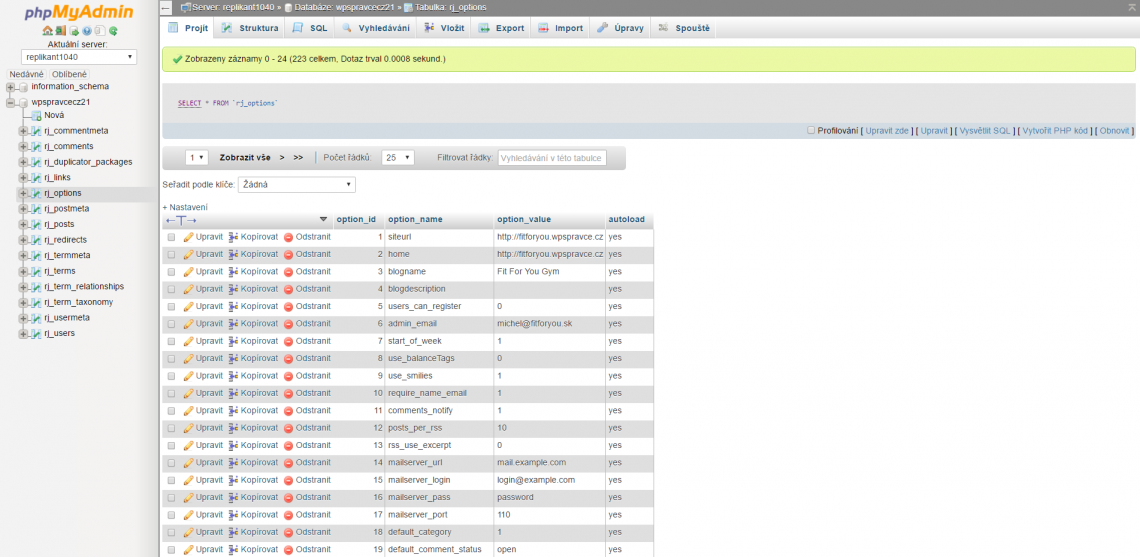Switch to the Struktura tab
1140x557 pixels.
coord(250,28)
